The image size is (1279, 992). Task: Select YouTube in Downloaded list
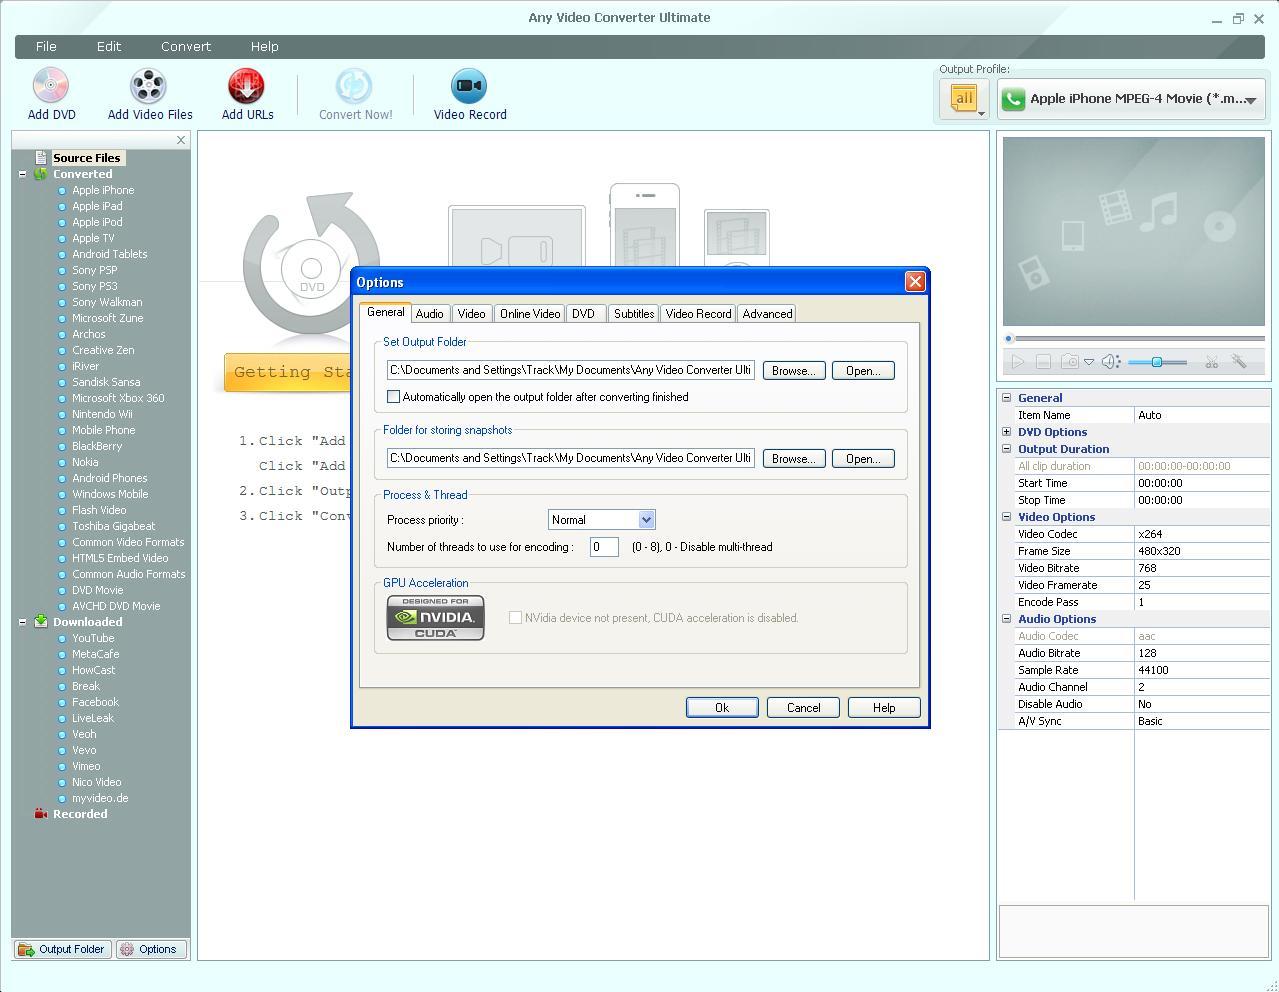[x=93, y=638]
